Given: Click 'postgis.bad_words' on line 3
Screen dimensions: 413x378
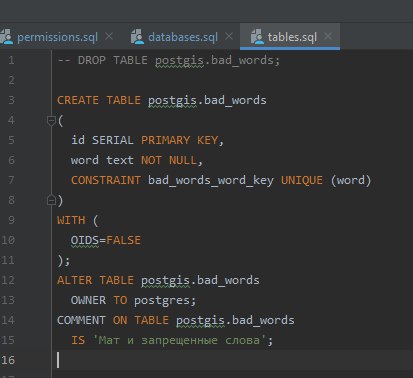Looking at the screenshot, I should [207, 101].
